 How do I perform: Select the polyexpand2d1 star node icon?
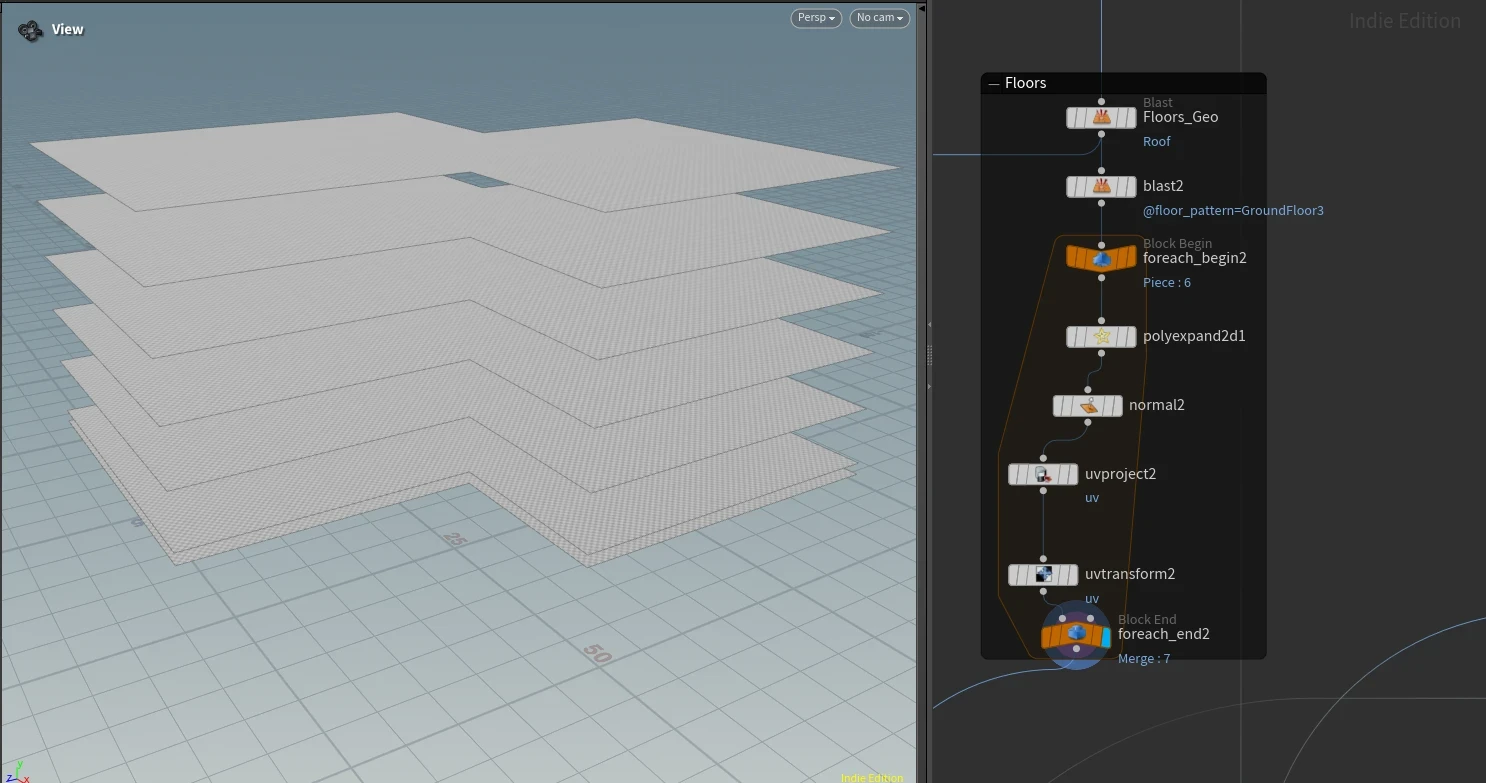1102,337
